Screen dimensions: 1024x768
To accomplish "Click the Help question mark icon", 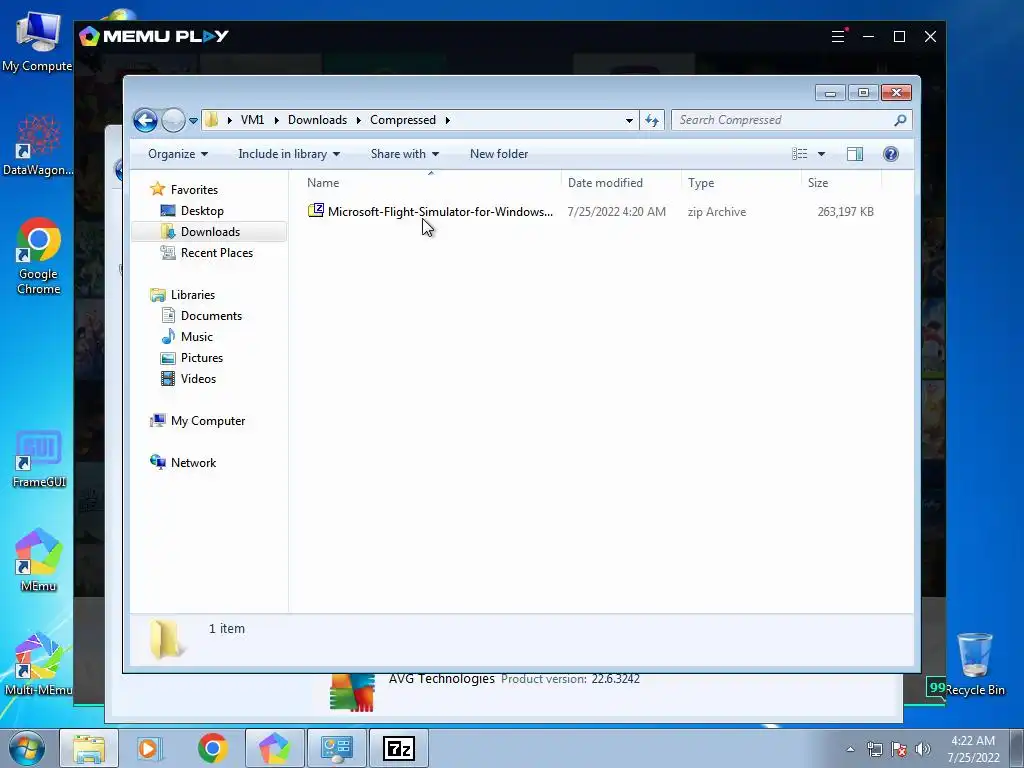I will pyautogui.click(x=891, y=154).
